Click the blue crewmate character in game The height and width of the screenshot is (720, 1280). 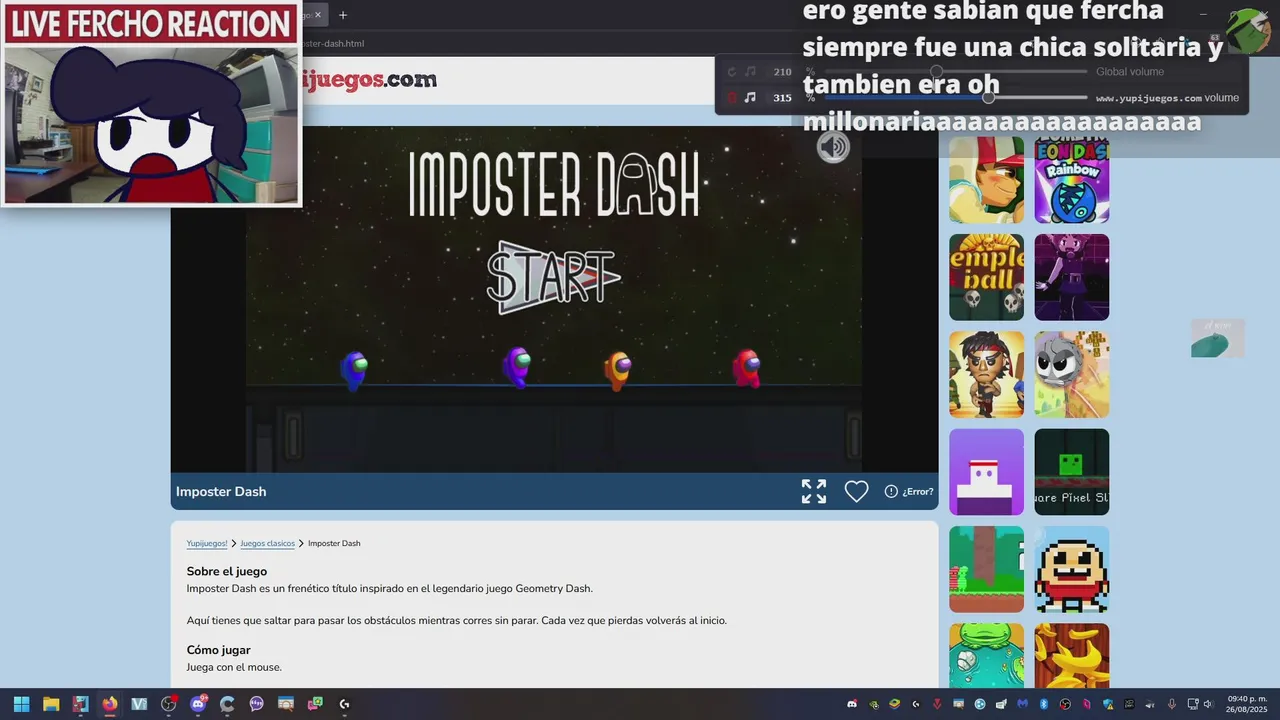pos(355,369)
